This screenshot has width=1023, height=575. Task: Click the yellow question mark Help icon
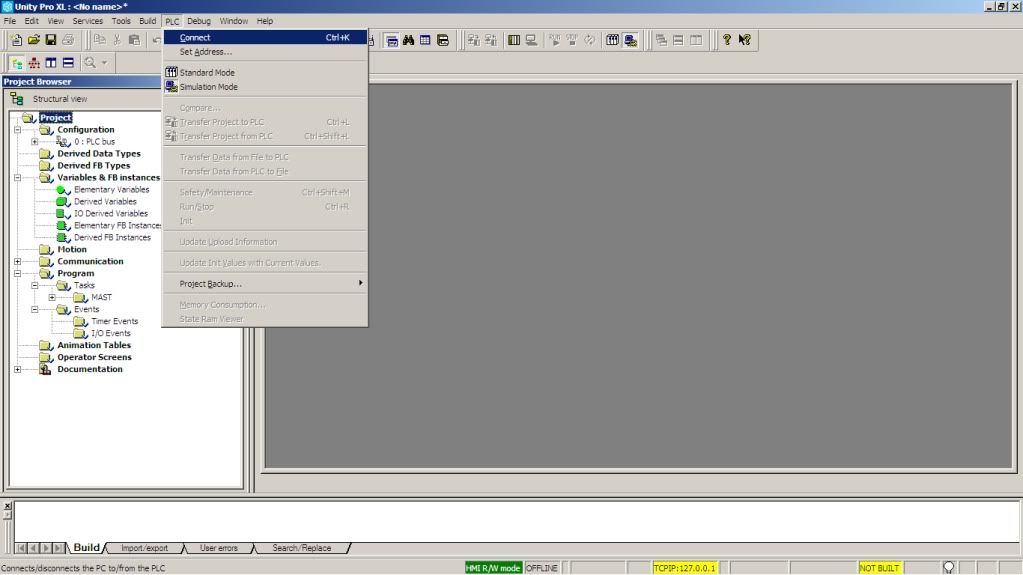pyautogui.click(x=727, y=40)
